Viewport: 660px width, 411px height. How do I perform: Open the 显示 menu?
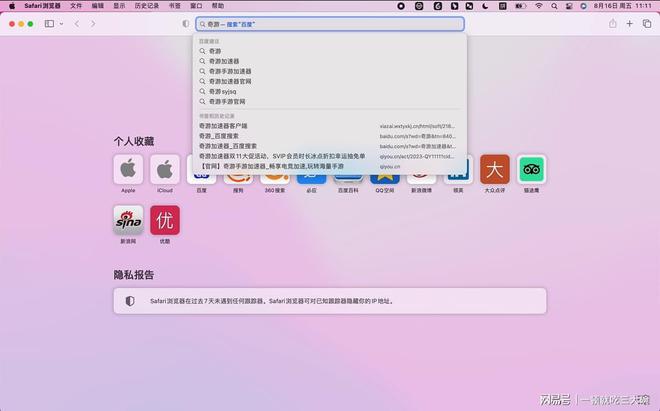click(119, 6)
